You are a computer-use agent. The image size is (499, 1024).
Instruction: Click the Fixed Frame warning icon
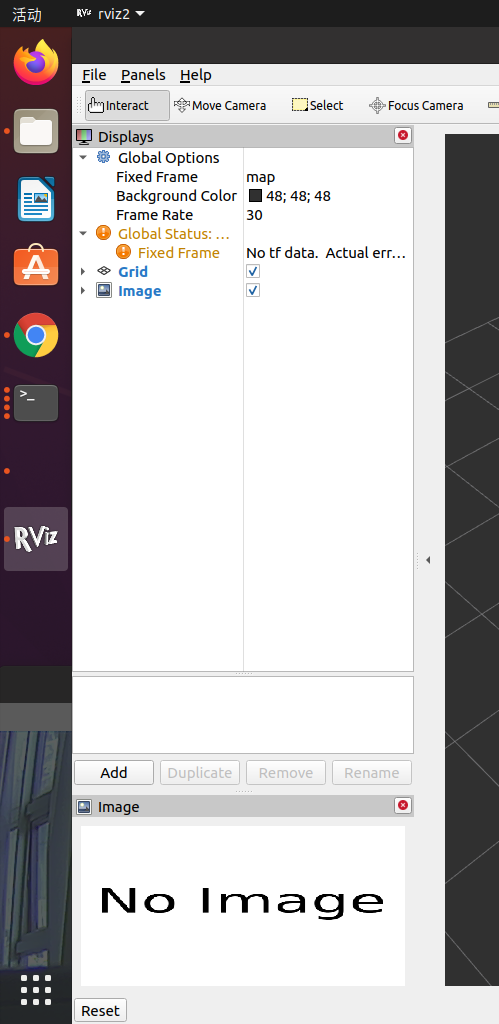(x=123, y=252)
